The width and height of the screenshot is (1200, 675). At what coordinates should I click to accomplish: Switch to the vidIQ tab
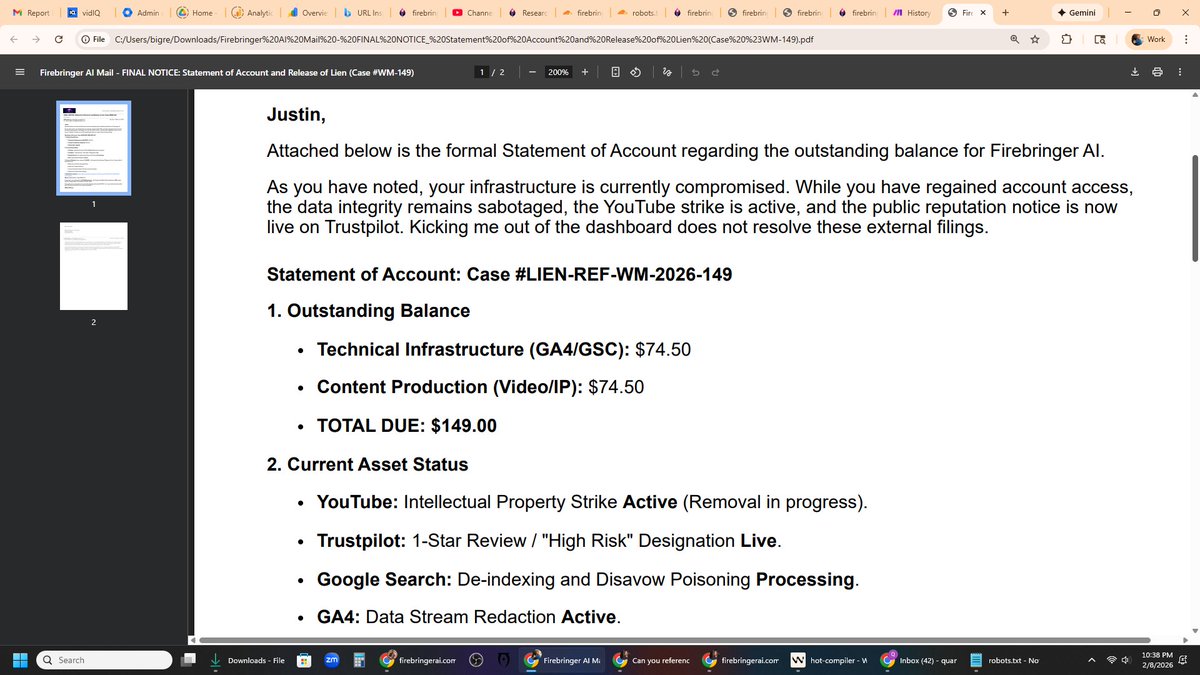[x=84, y=12]
